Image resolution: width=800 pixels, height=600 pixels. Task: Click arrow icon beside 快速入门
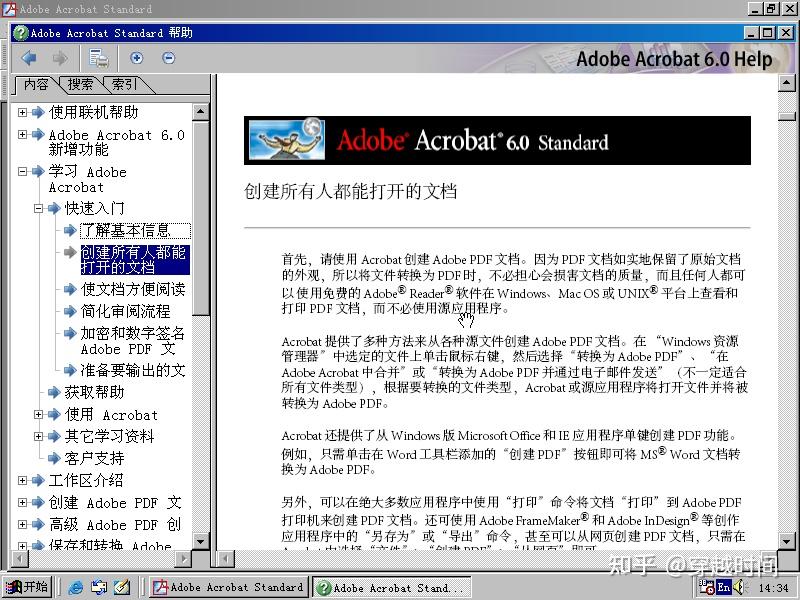point(54,208)
